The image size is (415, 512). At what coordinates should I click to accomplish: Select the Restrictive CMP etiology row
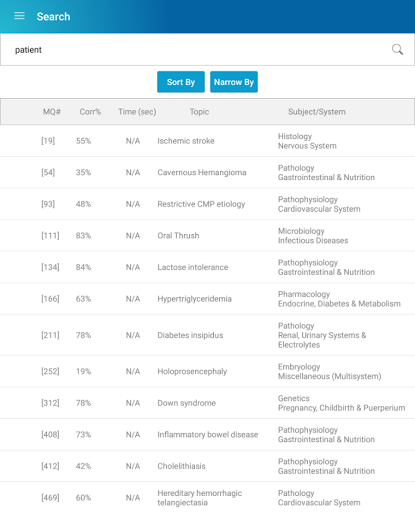tap(207, 204)
